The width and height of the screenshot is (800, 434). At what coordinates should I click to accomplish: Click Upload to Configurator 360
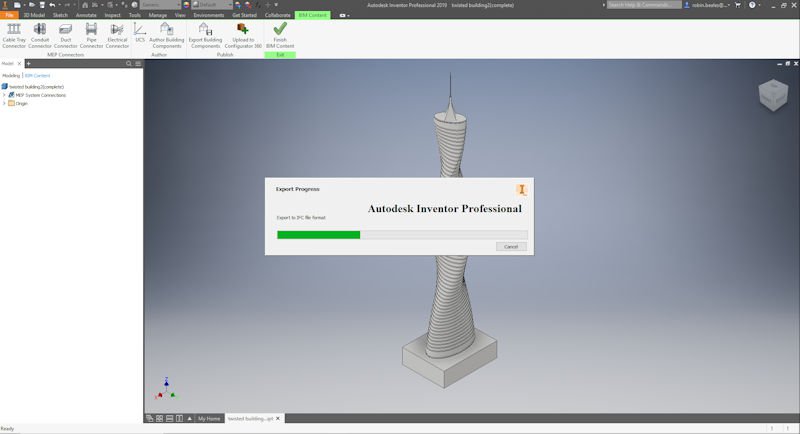point(243,35)
